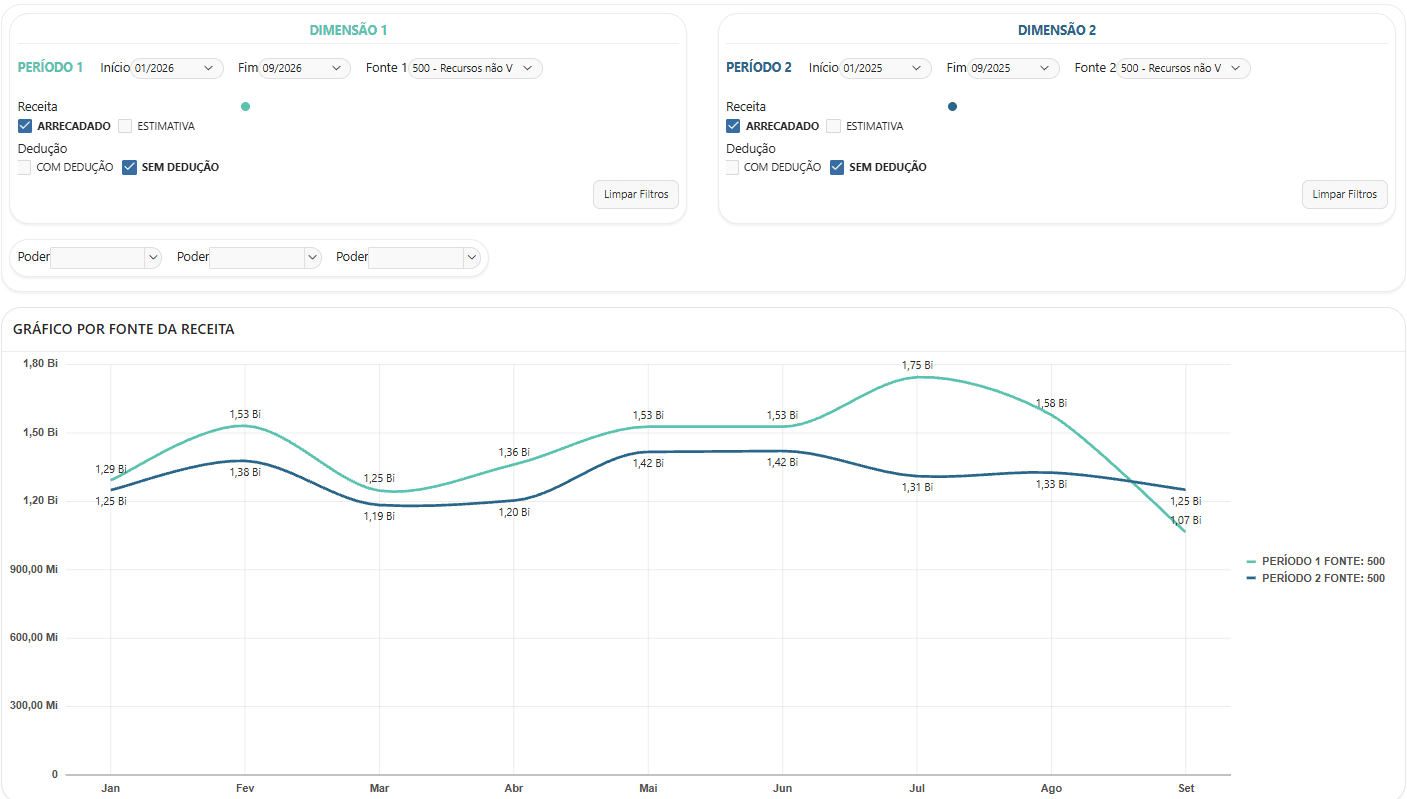Expand the Fonte 1 dropdown
Viewport: 1407px width, 799px height.
[x=476, y=68]
